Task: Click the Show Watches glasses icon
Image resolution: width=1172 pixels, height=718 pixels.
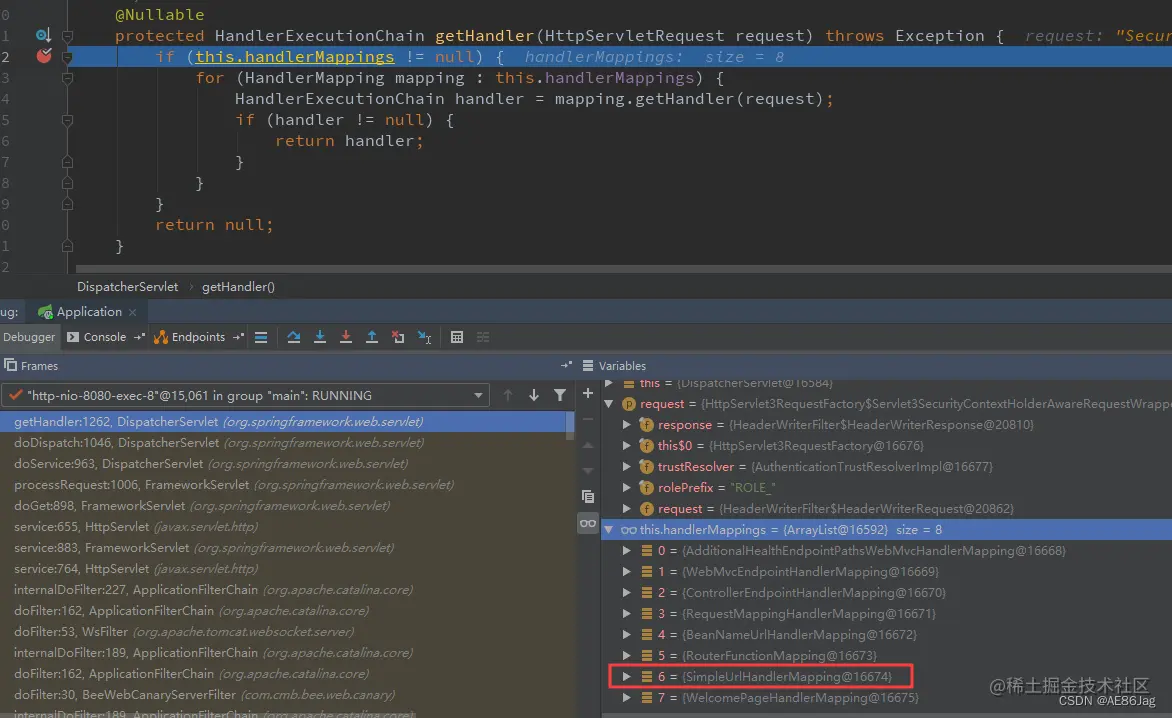Action: [588, 523]
